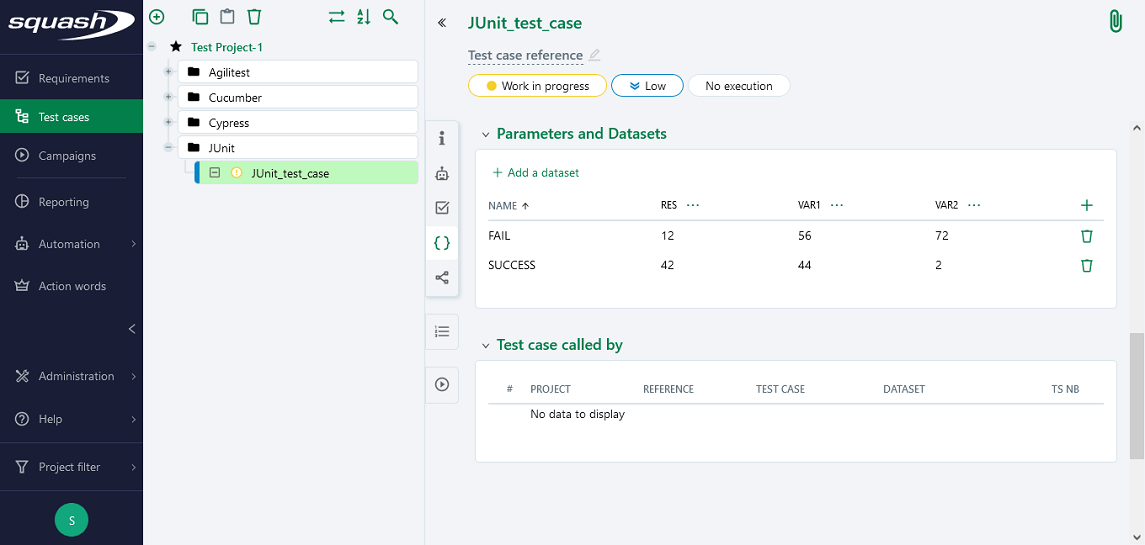Open the automation robot side tab

tap(442, 173)
